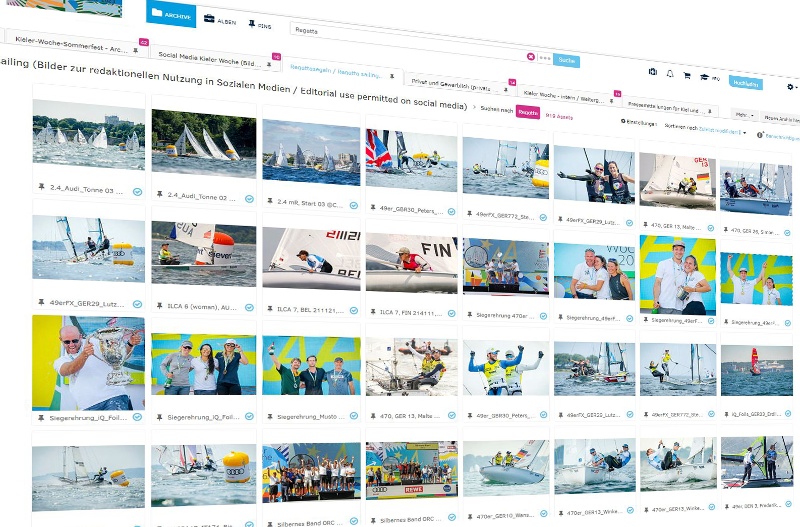Image resolution: width=800 pixels, height=527 pixels.
Task: Click the Alben briefcase icon
Action: [209, 18]
